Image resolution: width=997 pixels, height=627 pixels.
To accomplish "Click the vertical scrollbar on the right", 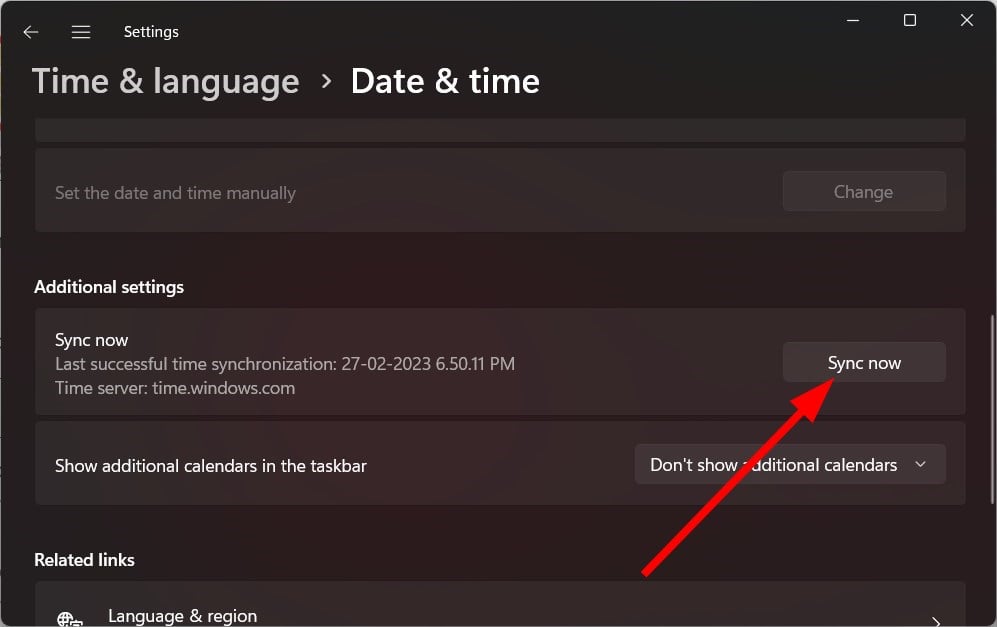I will (x=992, y=409).
